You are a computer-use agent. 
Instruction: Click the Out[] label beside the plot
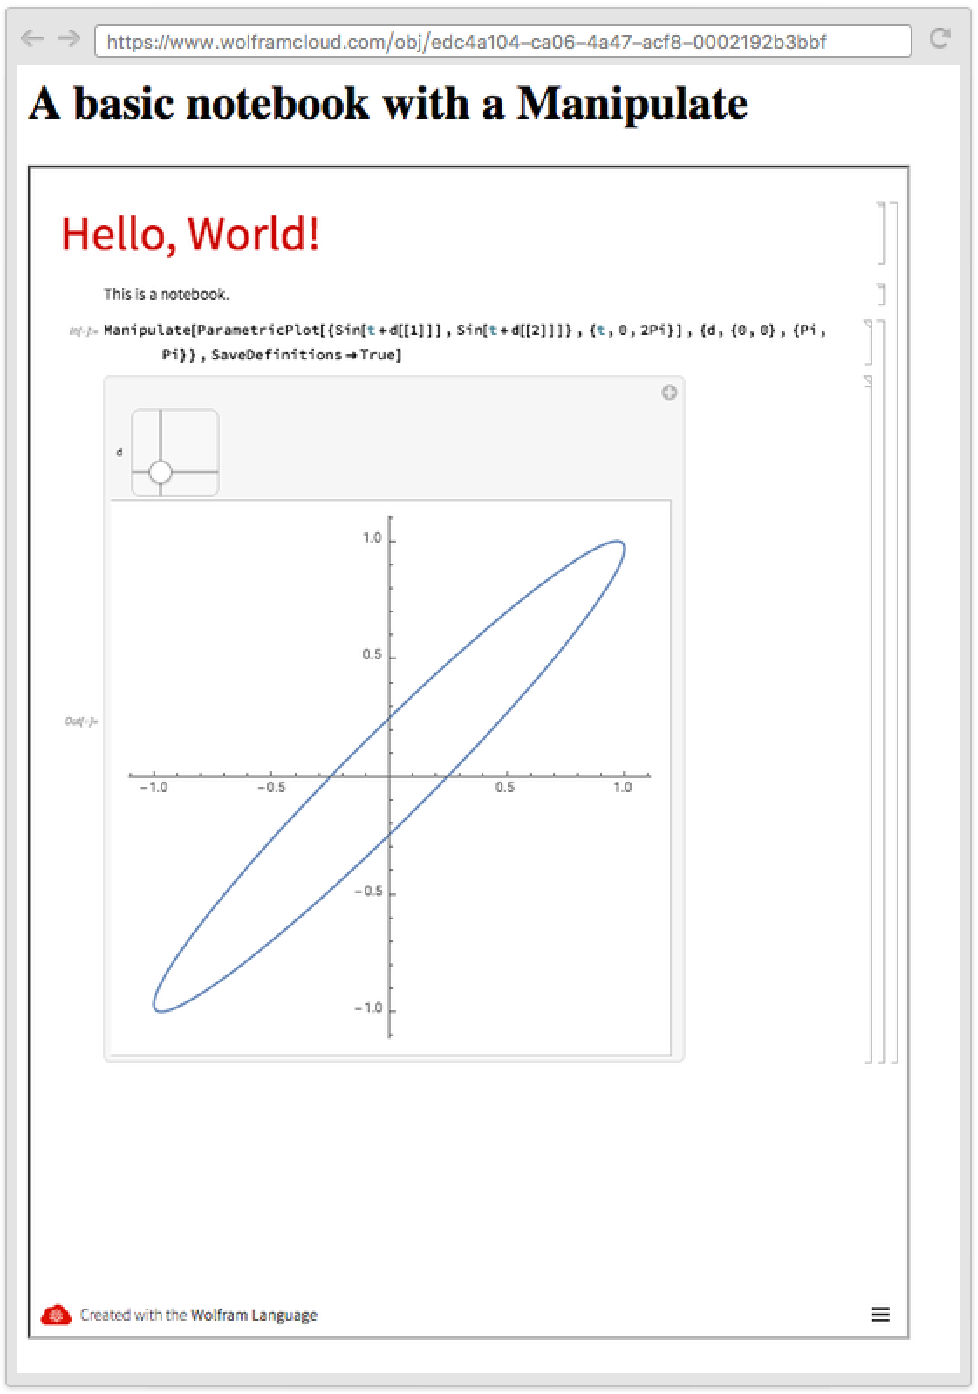point(81,721)
